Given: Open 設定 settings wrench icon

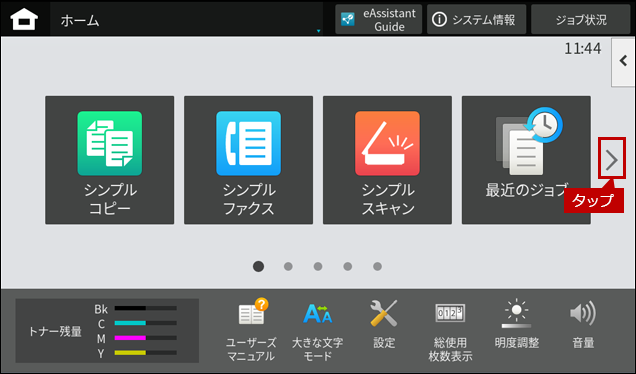Looking at the screenshot, I should pyautogui.click(x=384, y=325).
